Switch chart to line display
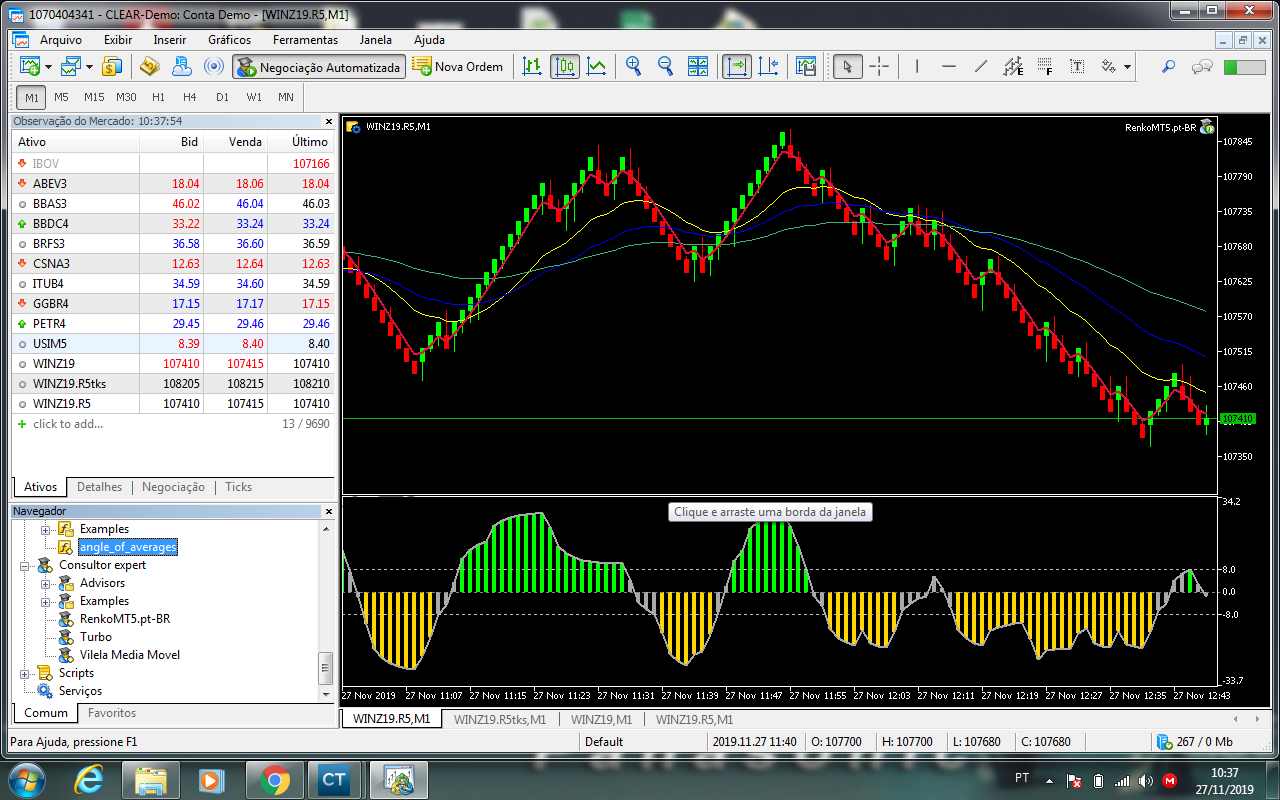 (597, 67)
